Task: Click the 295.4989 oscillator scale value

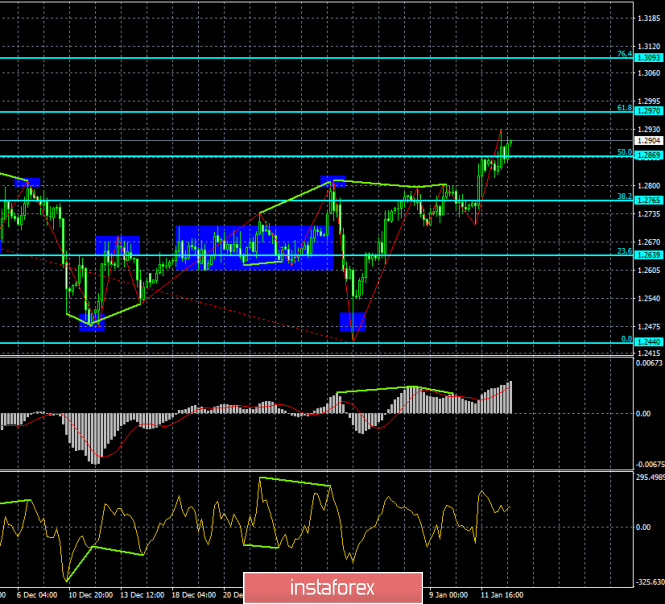Action: (x=647, y=478)
